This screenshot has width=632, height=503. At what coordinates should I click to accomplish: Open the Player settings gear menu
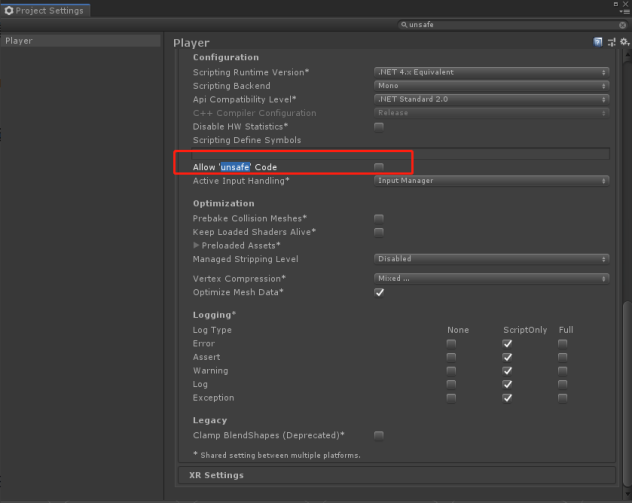pos(624,42)
